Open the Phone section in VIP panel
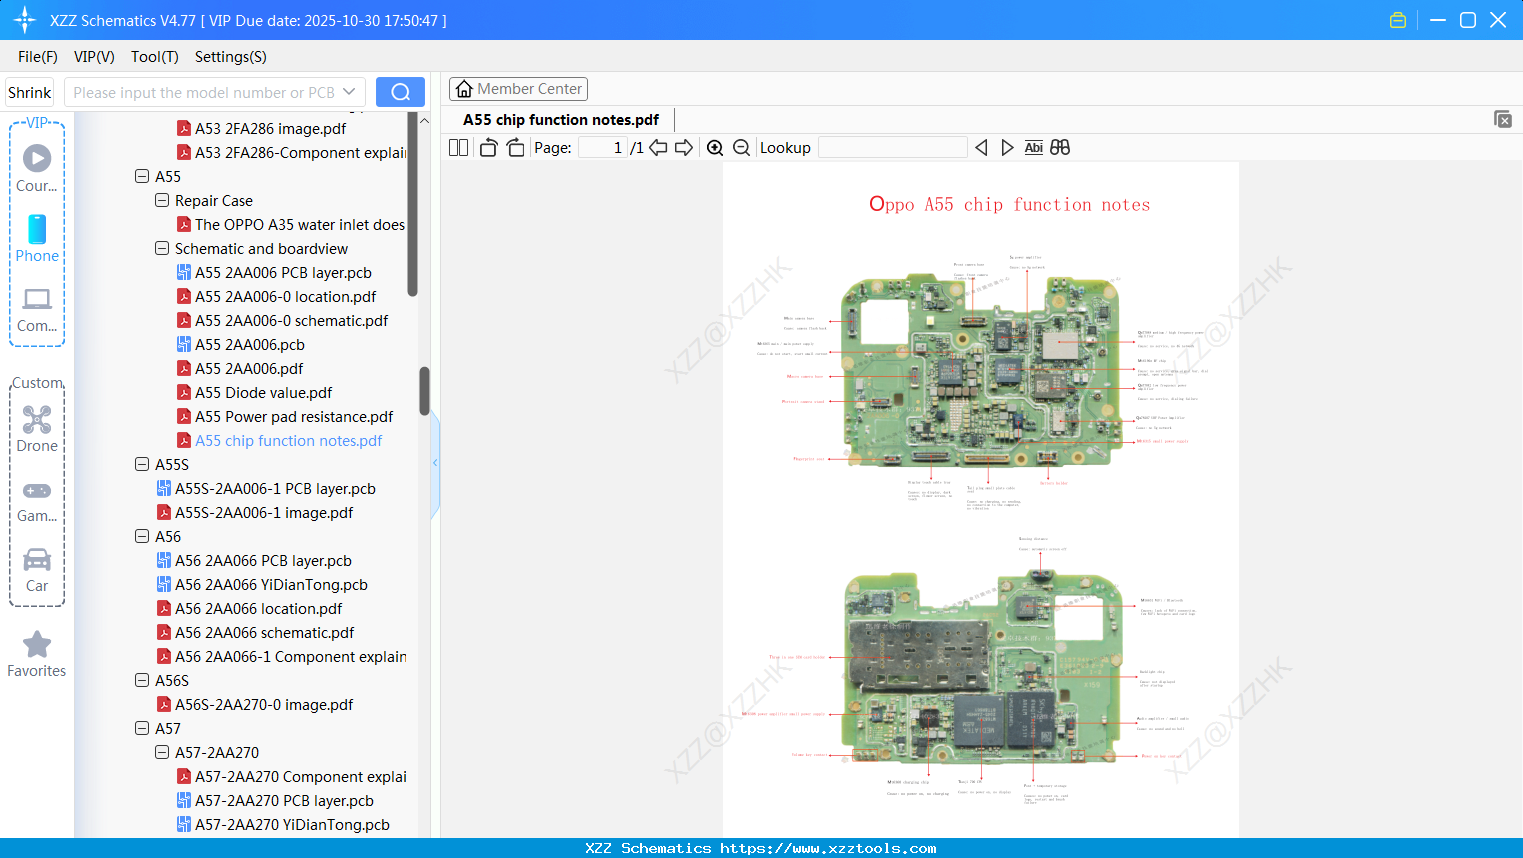Image resolution: width=1523 pixels, height=858 pixels. (x=36, y=240)
